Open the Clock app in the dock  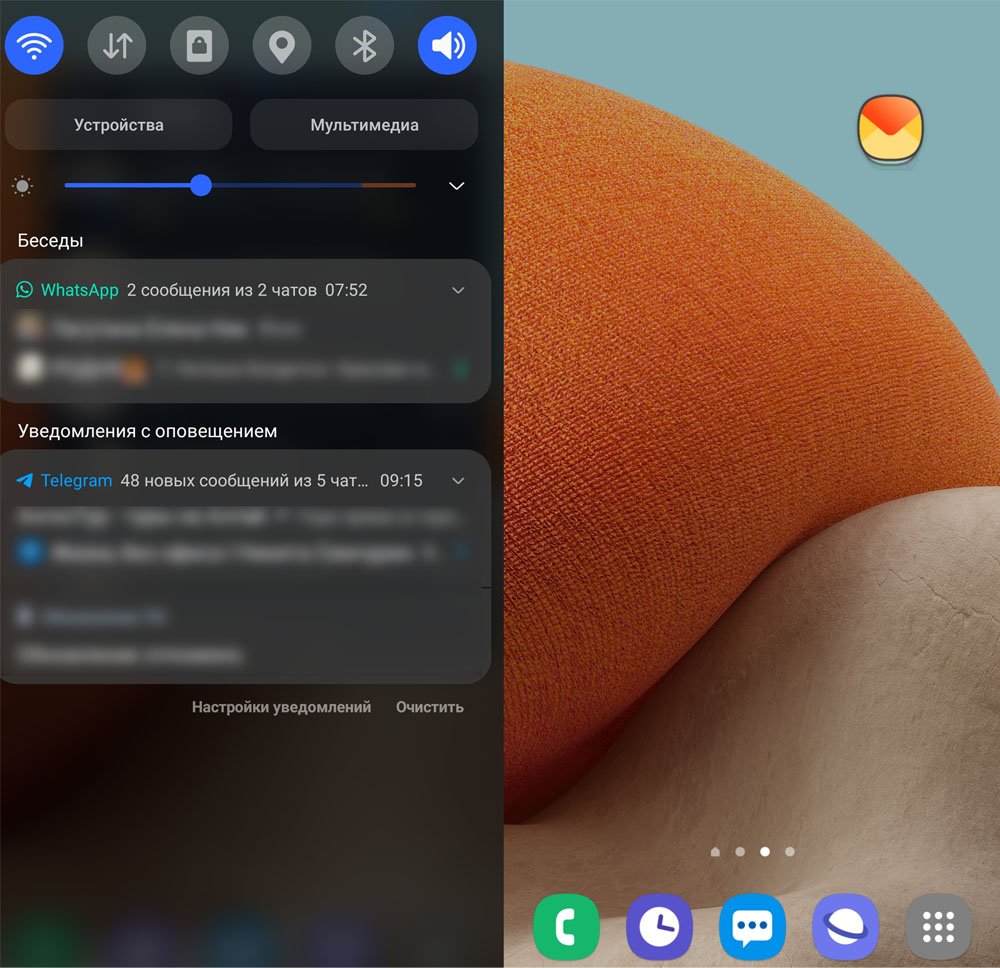point(659,927)
